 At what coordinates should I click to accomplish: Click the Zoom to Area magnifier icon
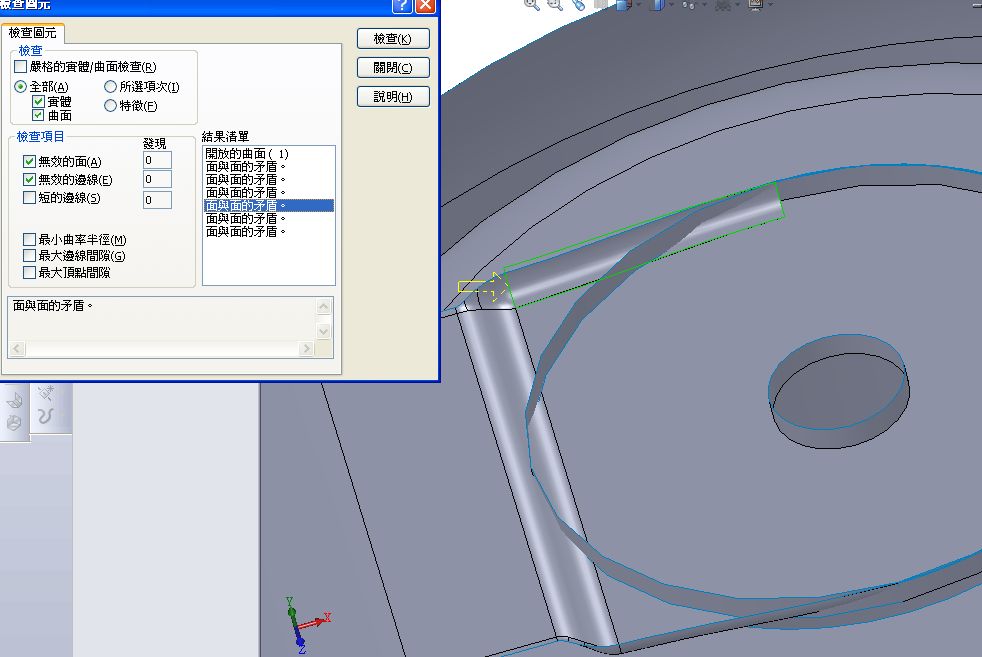pyautogui.click(x=555, y=4)
